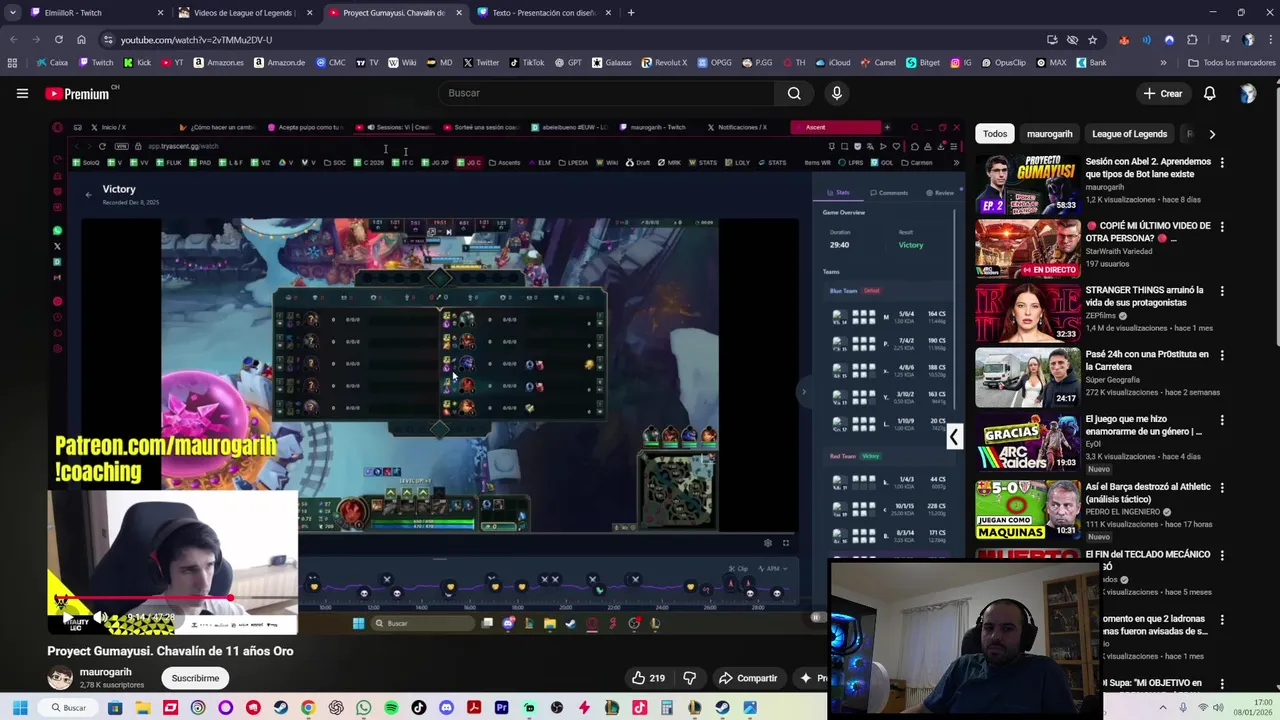Click the Chrome address bar URL

click(196, 40)
